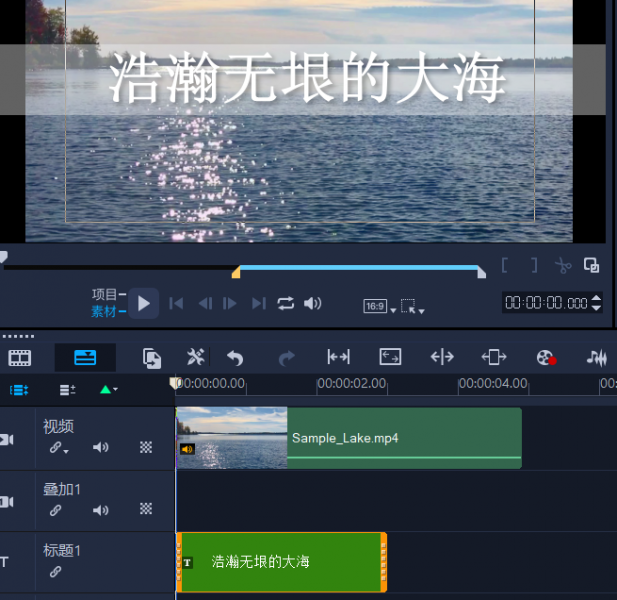Viewport: 617px width, 600px height.
Task: Click the speaker icon on Sample_Lake clip
Action: pyautogui.click(x=187, y=449)
